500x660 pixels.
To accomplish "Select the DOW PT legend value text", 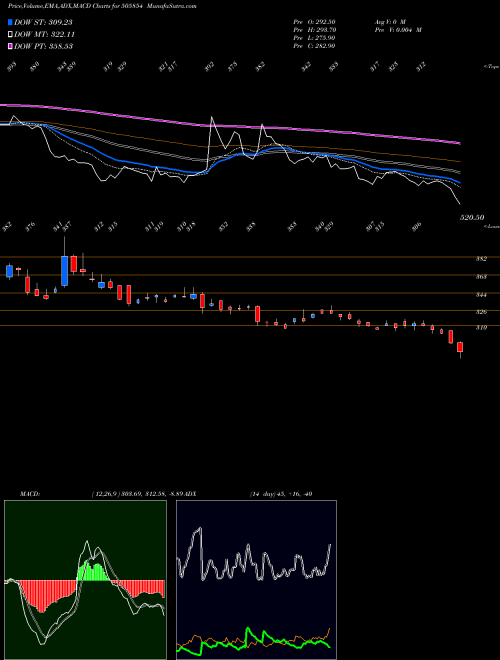I will click(44, 46).
